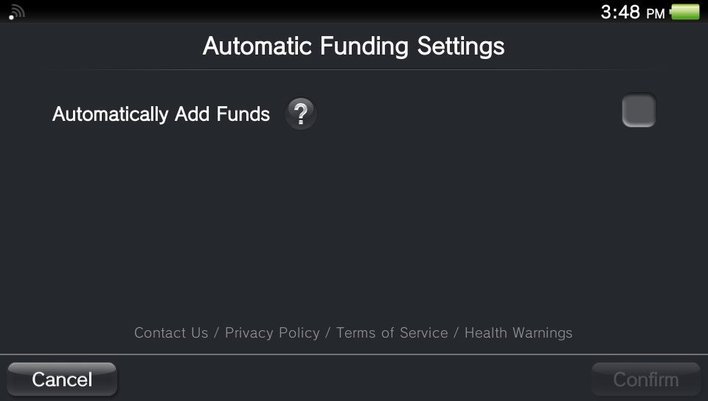Click the 3:48 clock time
Image resolution: width=708 pixels, height=401 pixels.
point(620,13)
